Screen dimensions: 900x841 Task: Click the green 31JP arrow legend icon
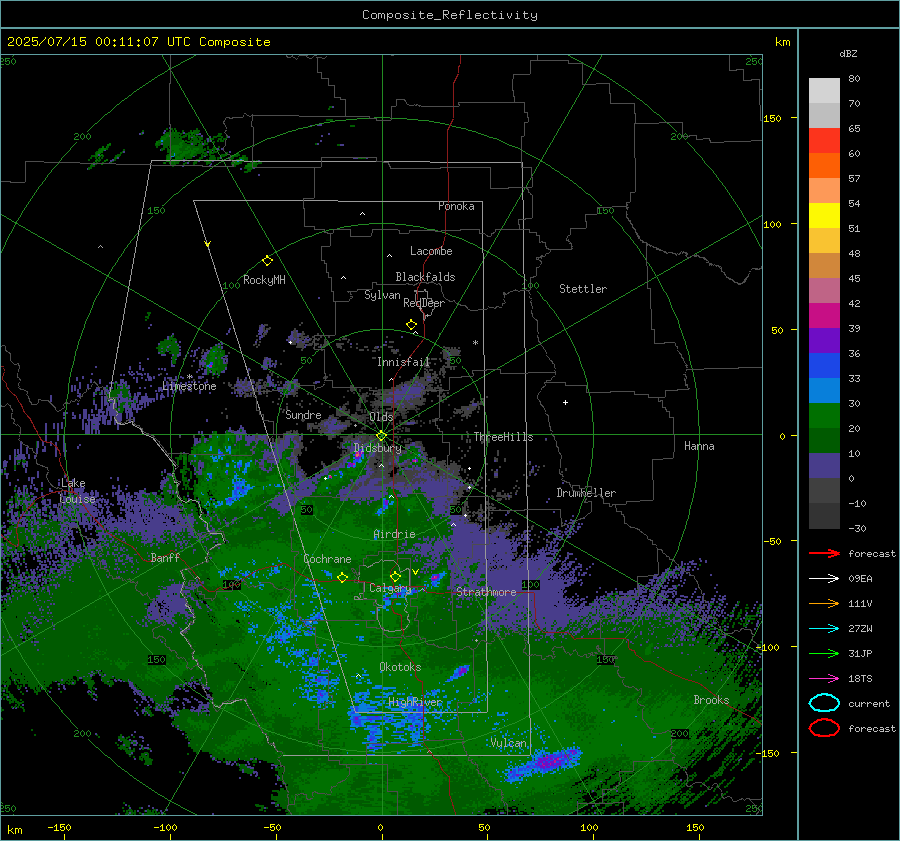coord(824,653)
